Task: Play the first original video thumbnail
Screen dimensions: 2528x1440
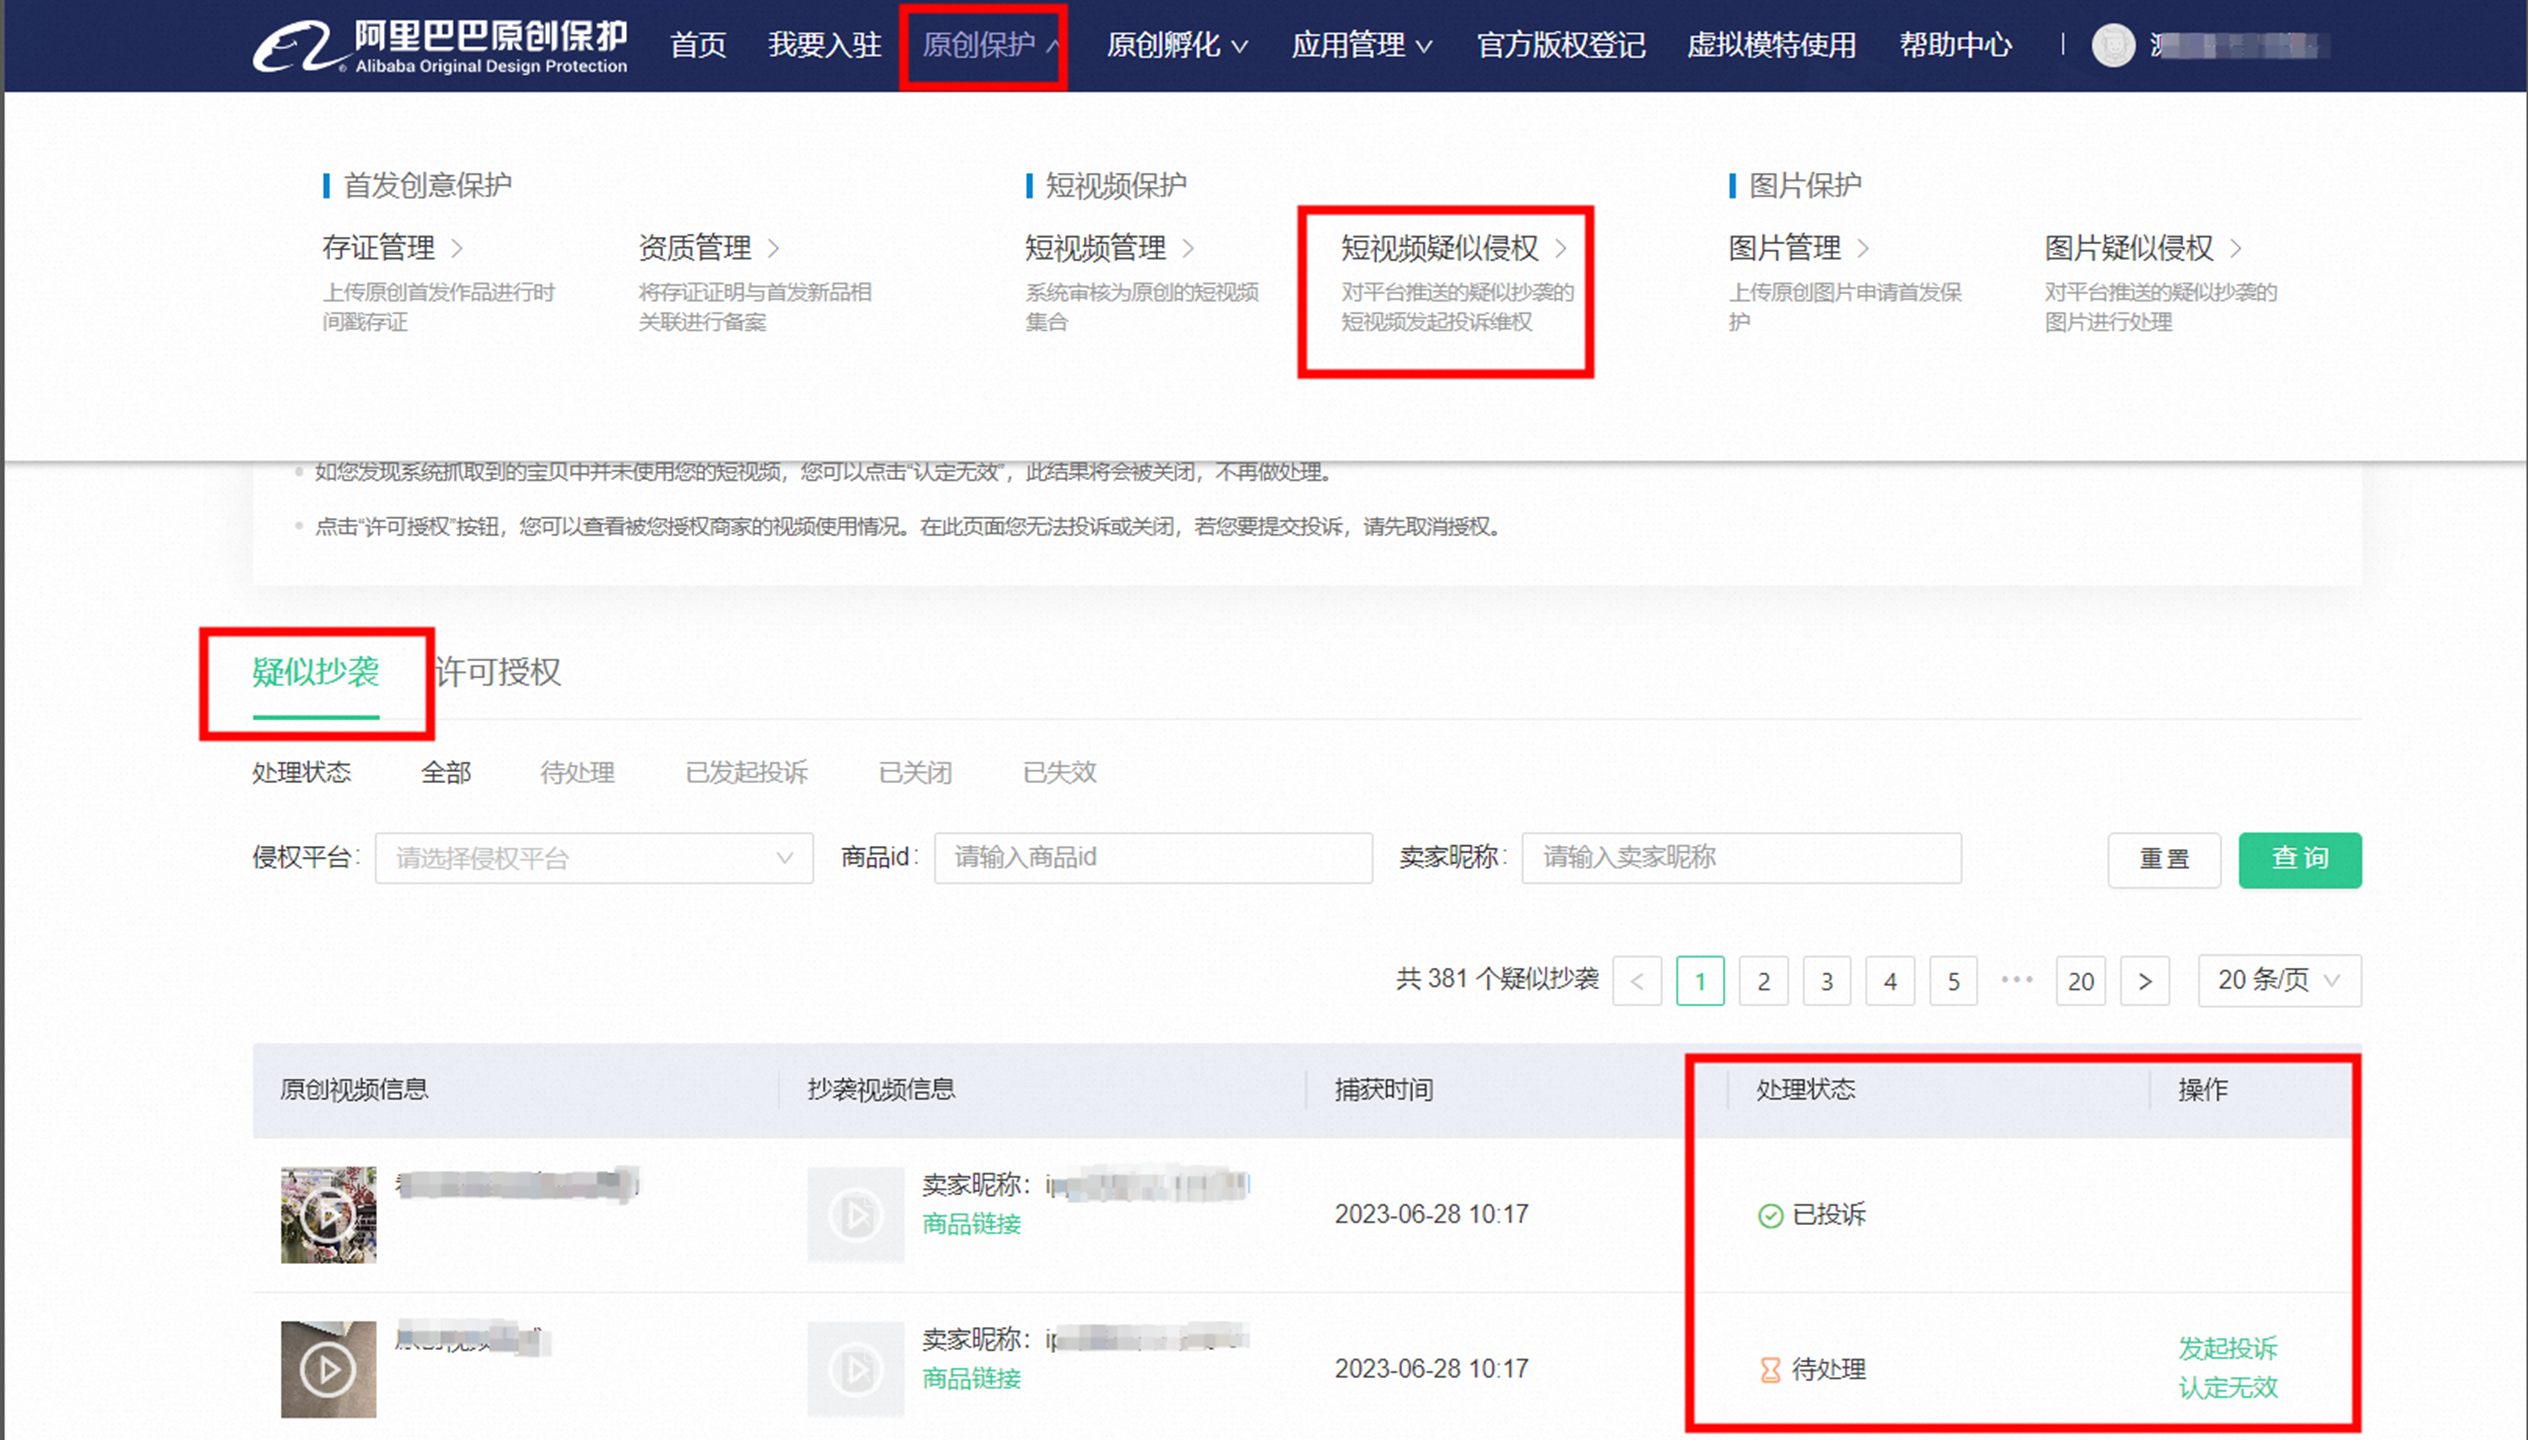Action: tap(328, 1214)
